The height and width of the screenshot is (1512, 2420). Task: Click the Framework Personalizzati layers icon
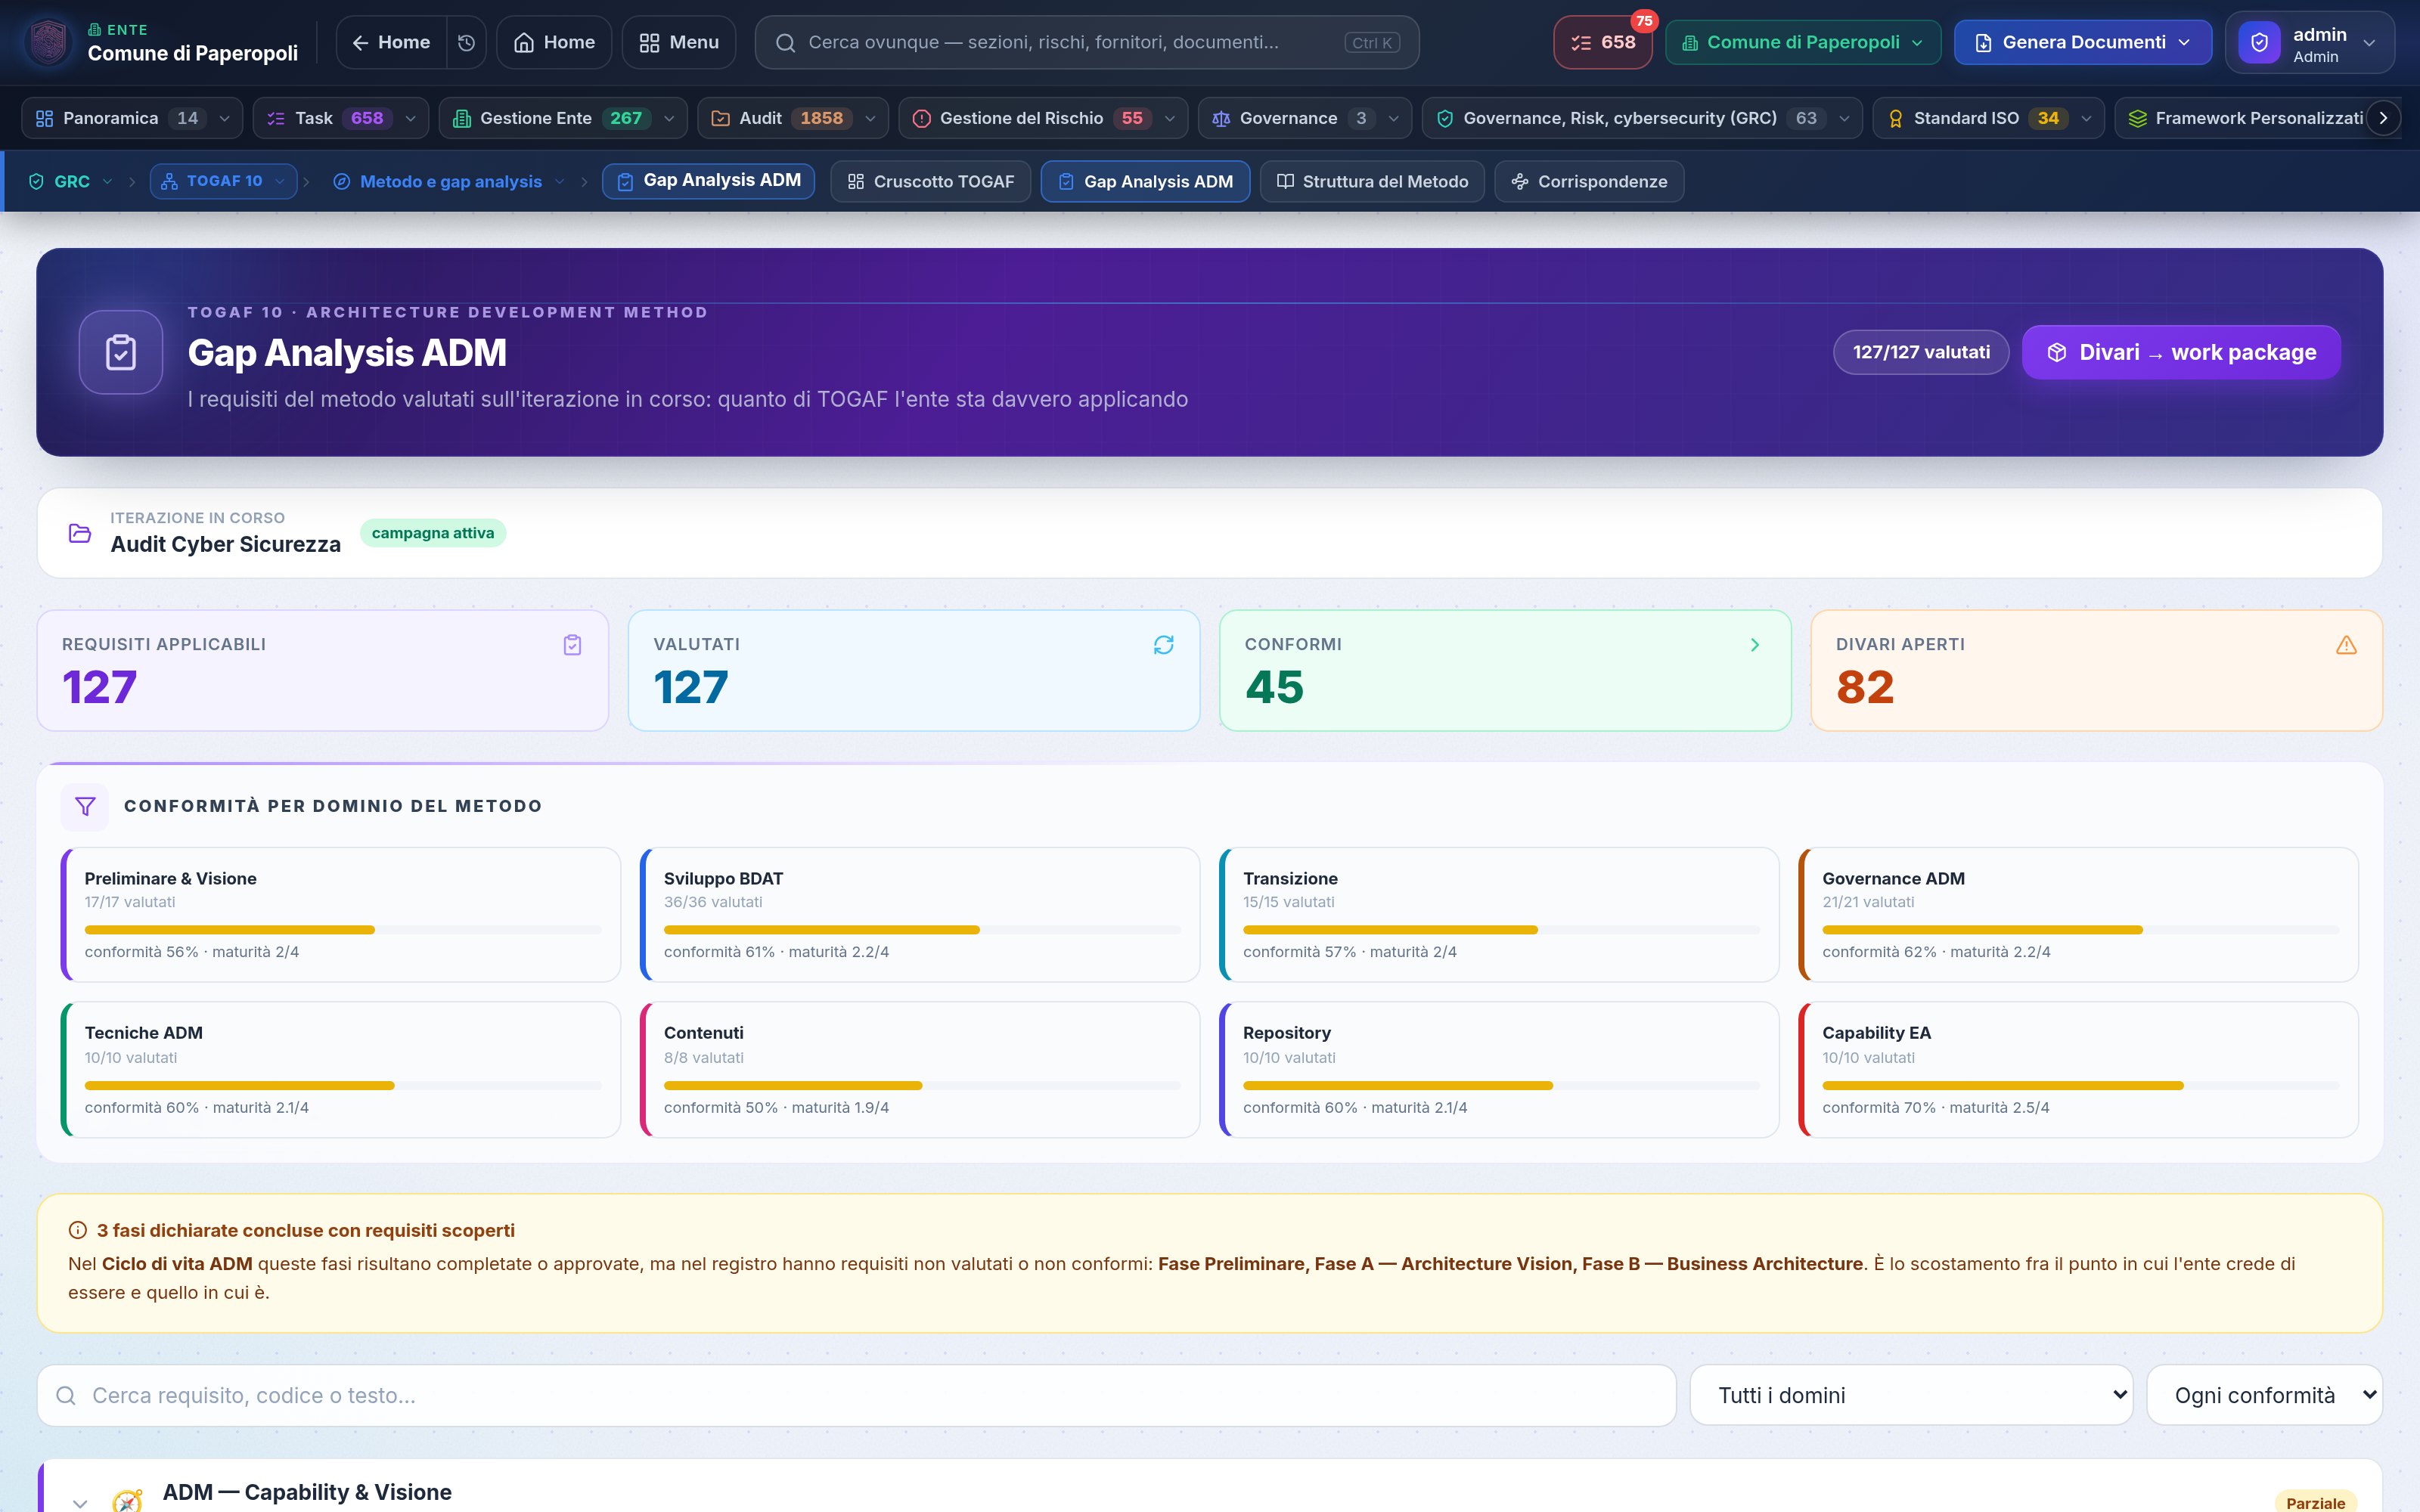point(2137,118)
